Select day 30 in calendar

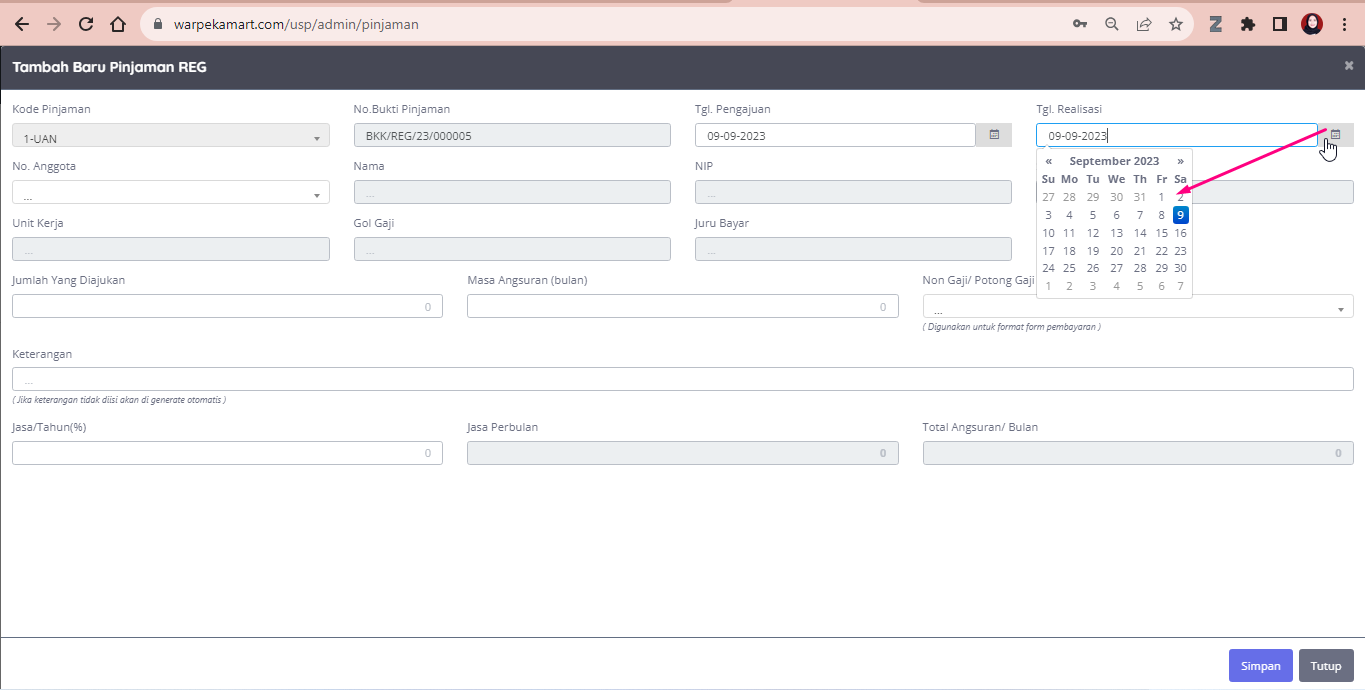[x=1181, y=268]
